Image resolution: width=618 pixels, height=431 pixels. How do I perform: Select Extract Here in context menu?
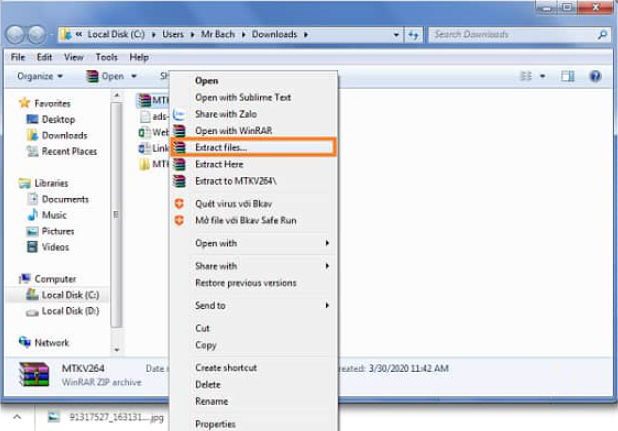click(253, 164)
